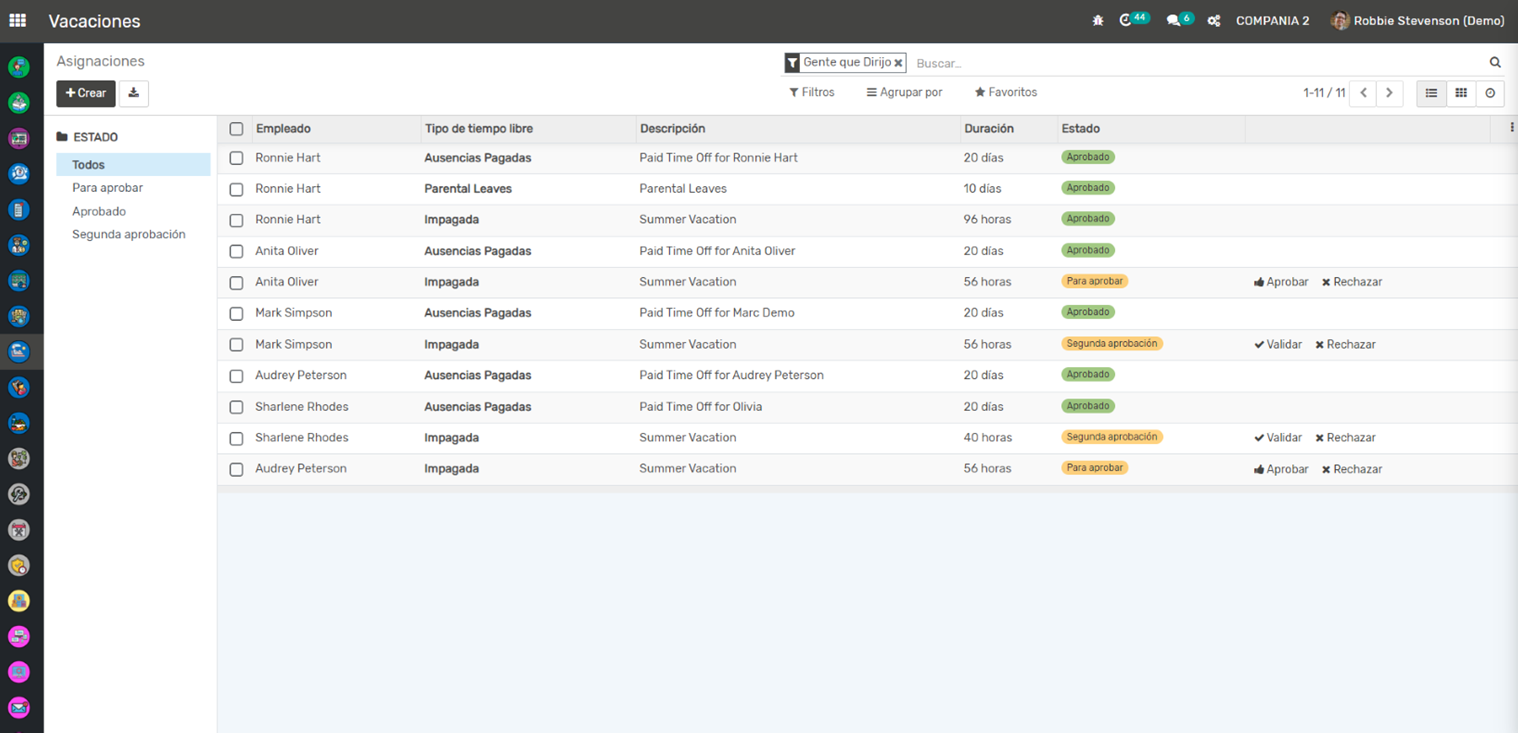Select 'Segunda aprobación' status filter
1518x733 pixels.
point(128,234)
